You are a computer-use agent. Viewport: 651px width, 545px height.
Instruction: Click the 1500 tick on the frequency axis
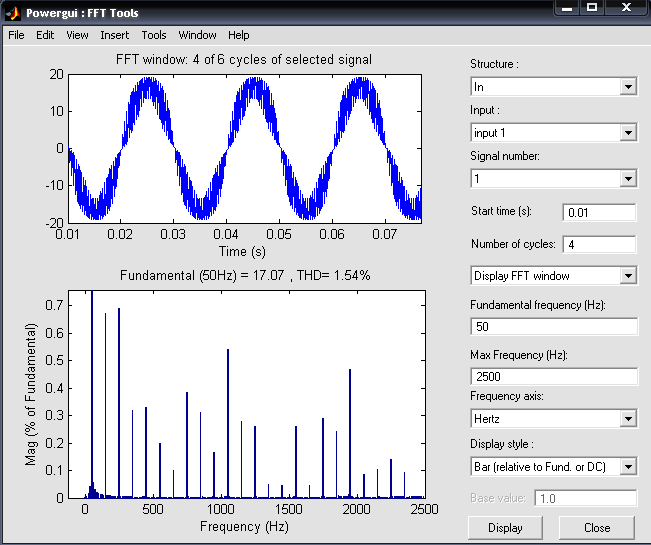pos(289,509)
